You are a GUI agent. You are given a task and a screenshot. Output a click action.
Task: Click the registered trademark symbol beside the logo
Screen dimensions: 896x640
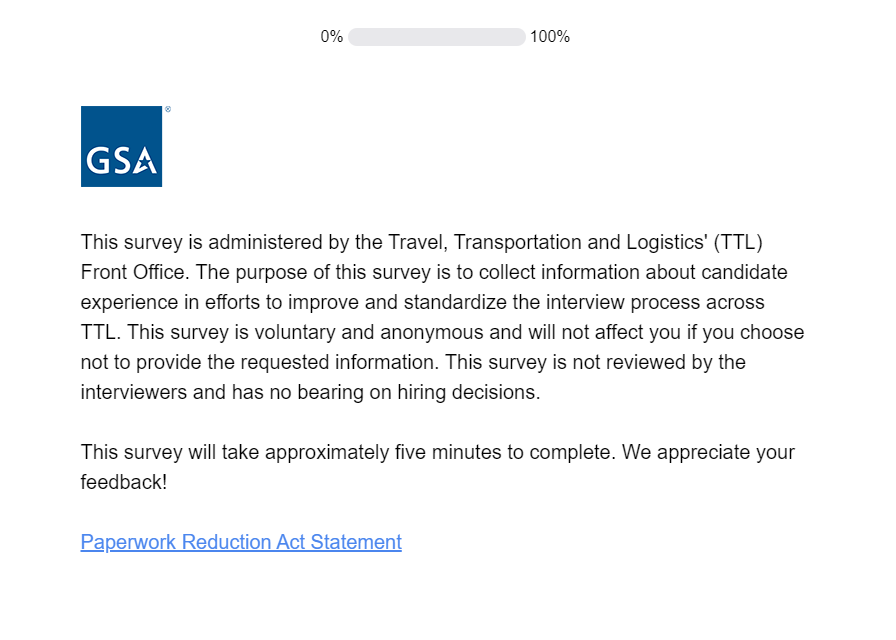click(167, 109)
